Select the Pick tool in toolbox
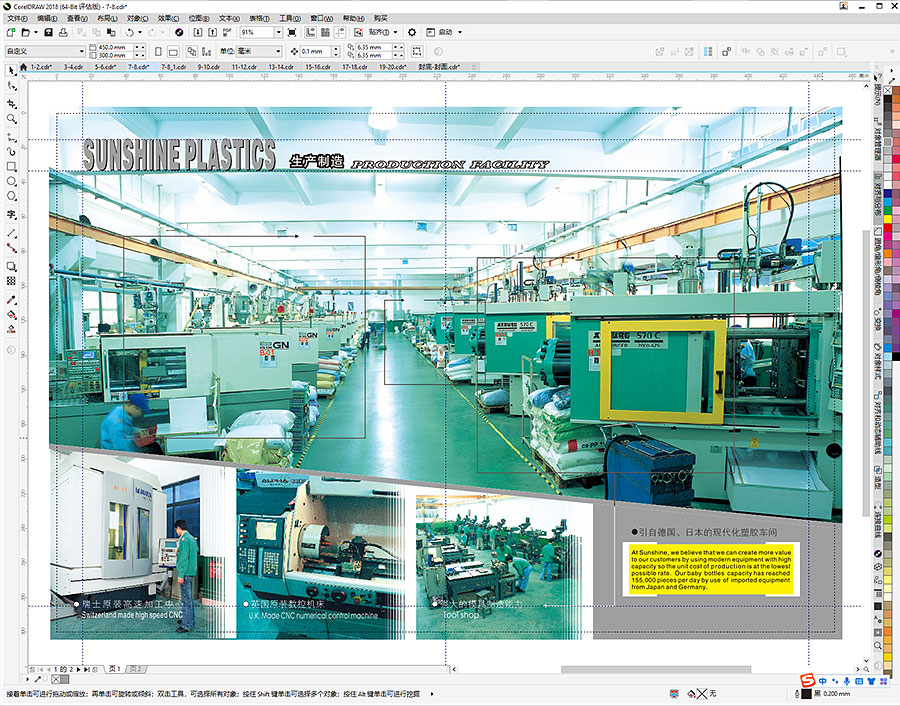Screen dimensions: 900x706 pos(11,70)
